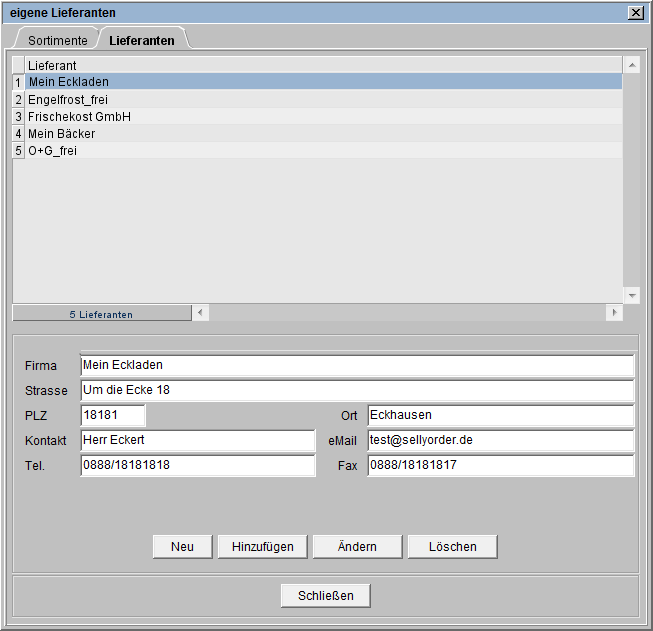653x631 pixels.
Task: Select supplier Engelfrost_frei in list
Action: point(68,99)
